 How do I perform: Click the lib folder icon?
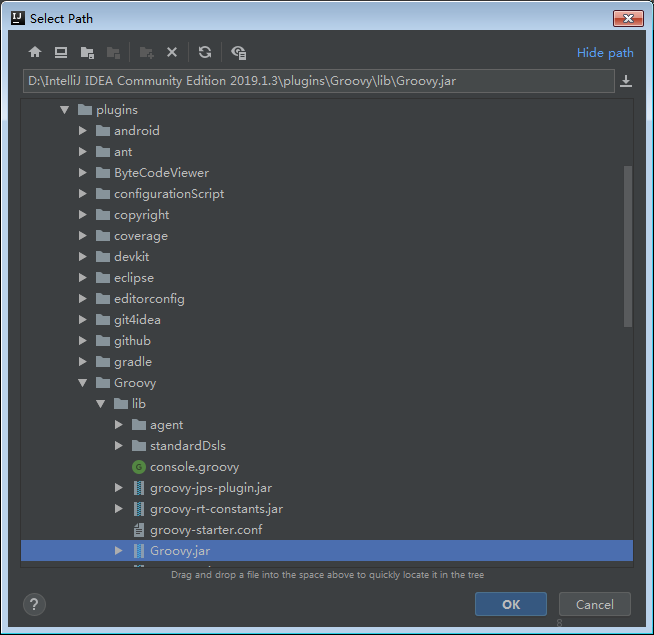tap(121, 403)
